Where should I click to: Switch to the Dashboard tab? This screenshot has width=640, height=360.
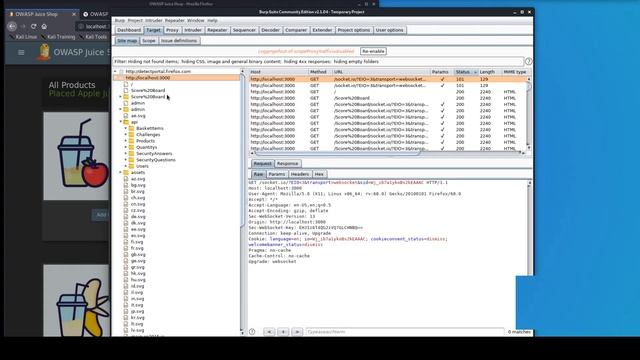pos(129,30)
